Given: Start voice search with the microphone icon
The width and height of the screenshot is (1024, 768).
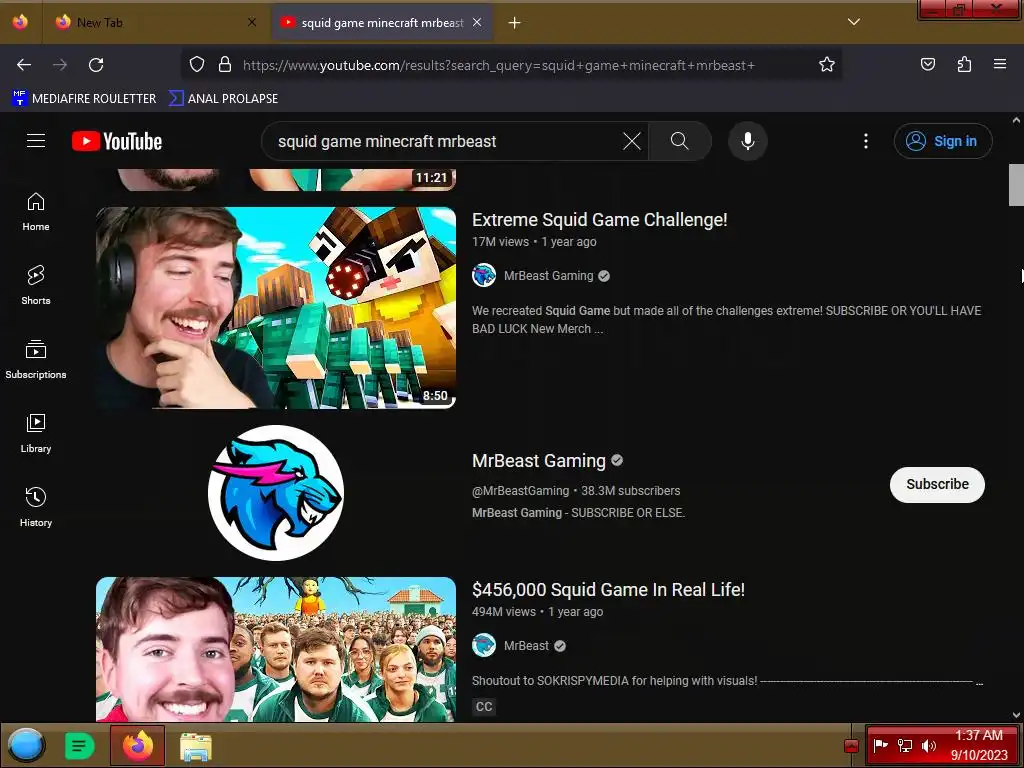Looking at the screenshot, I should tap(748, 141).
